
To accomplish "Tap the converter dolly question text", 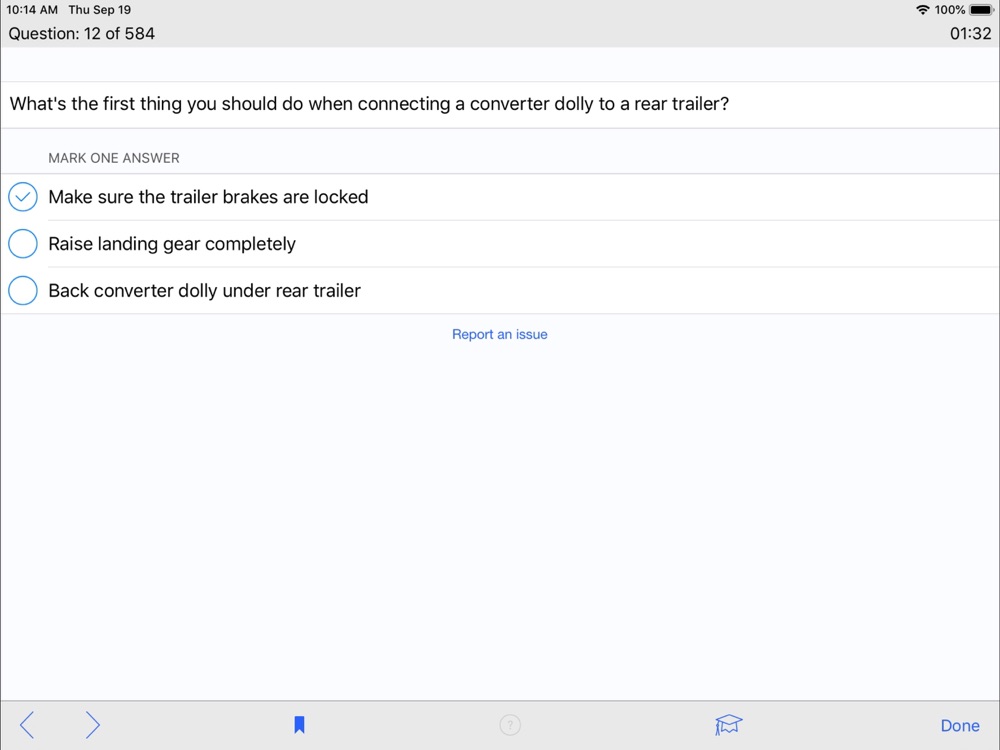I will point(369,104).
